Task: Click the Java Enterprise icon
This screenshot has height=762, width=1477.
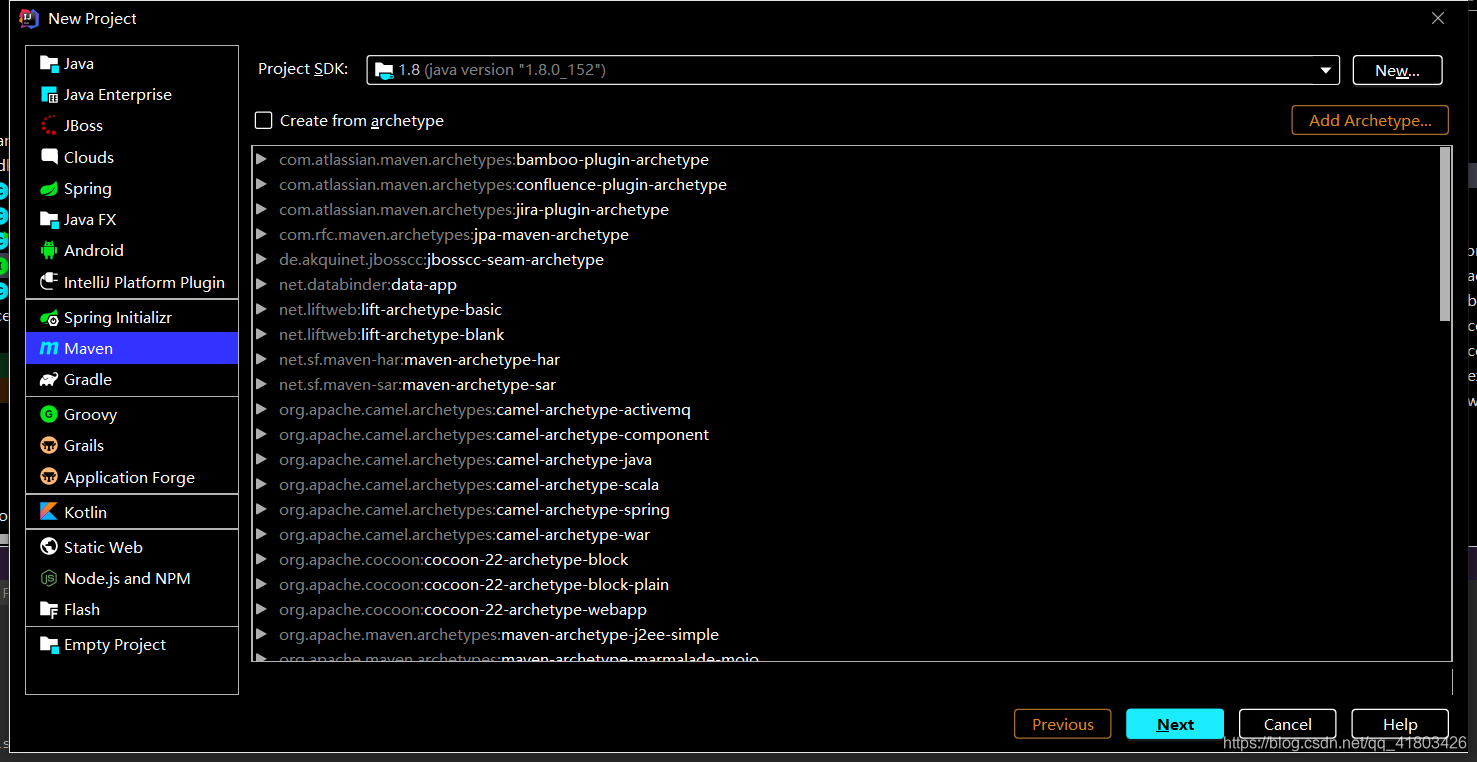Action: (49, 95)
